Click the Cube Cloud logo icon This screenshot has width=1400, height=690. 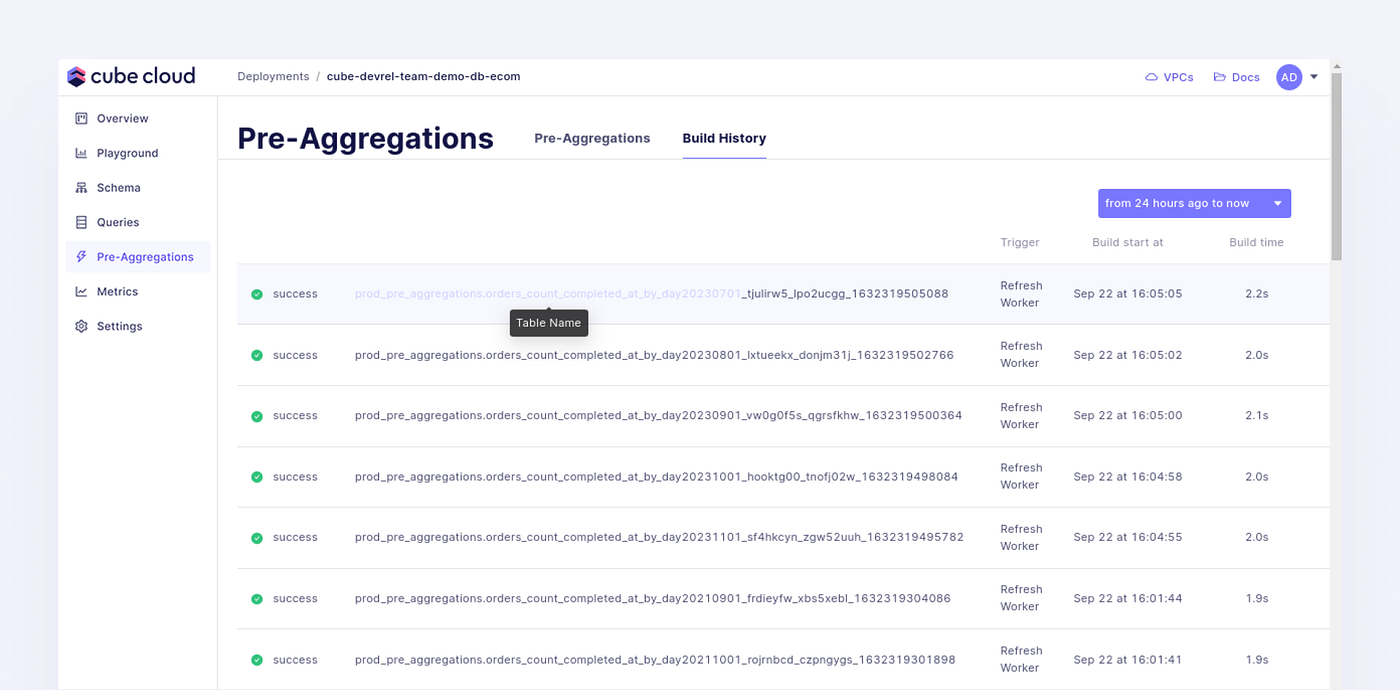pyautogui.click(x=76, y=75)
